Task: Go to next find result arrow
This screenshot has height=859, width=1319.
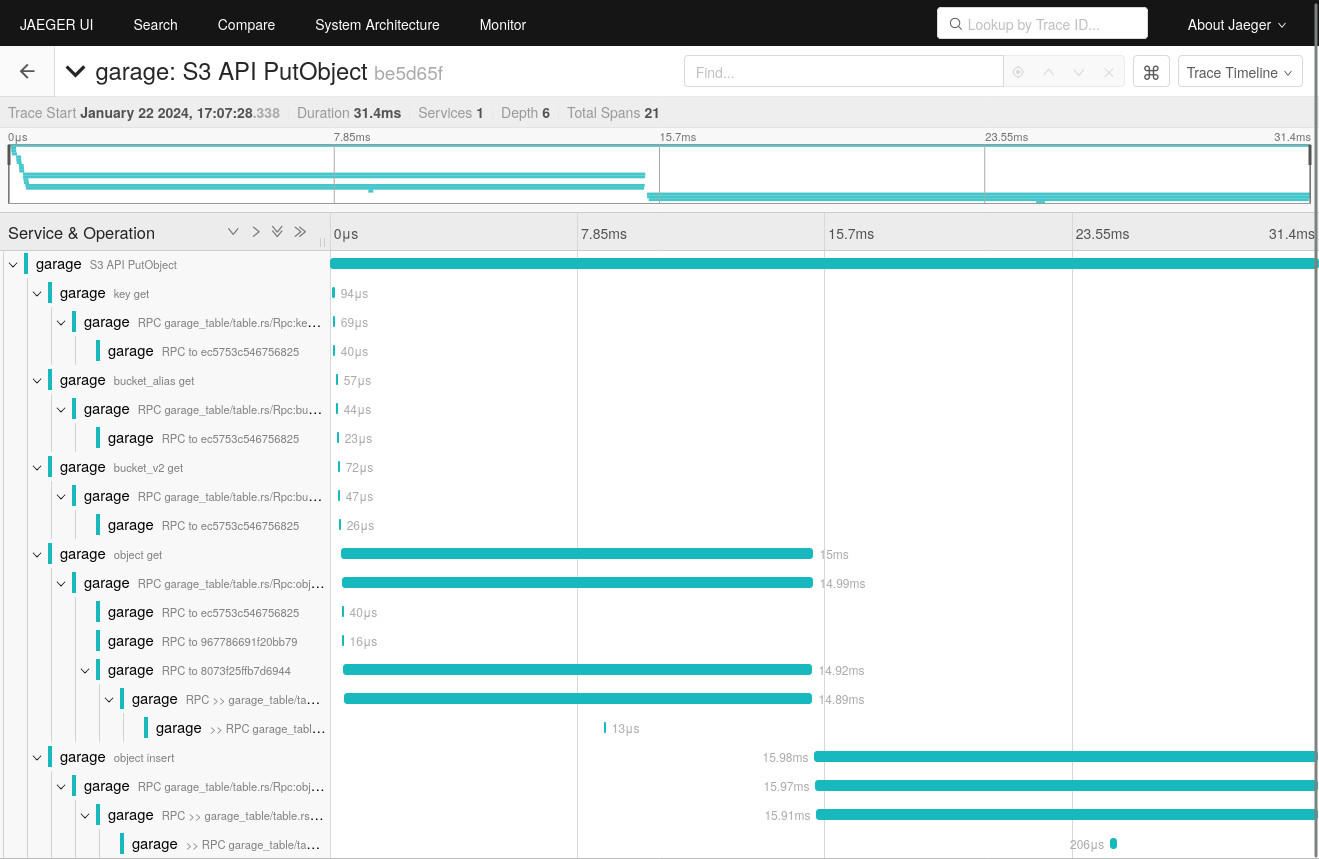Action: coord(1078,72)
